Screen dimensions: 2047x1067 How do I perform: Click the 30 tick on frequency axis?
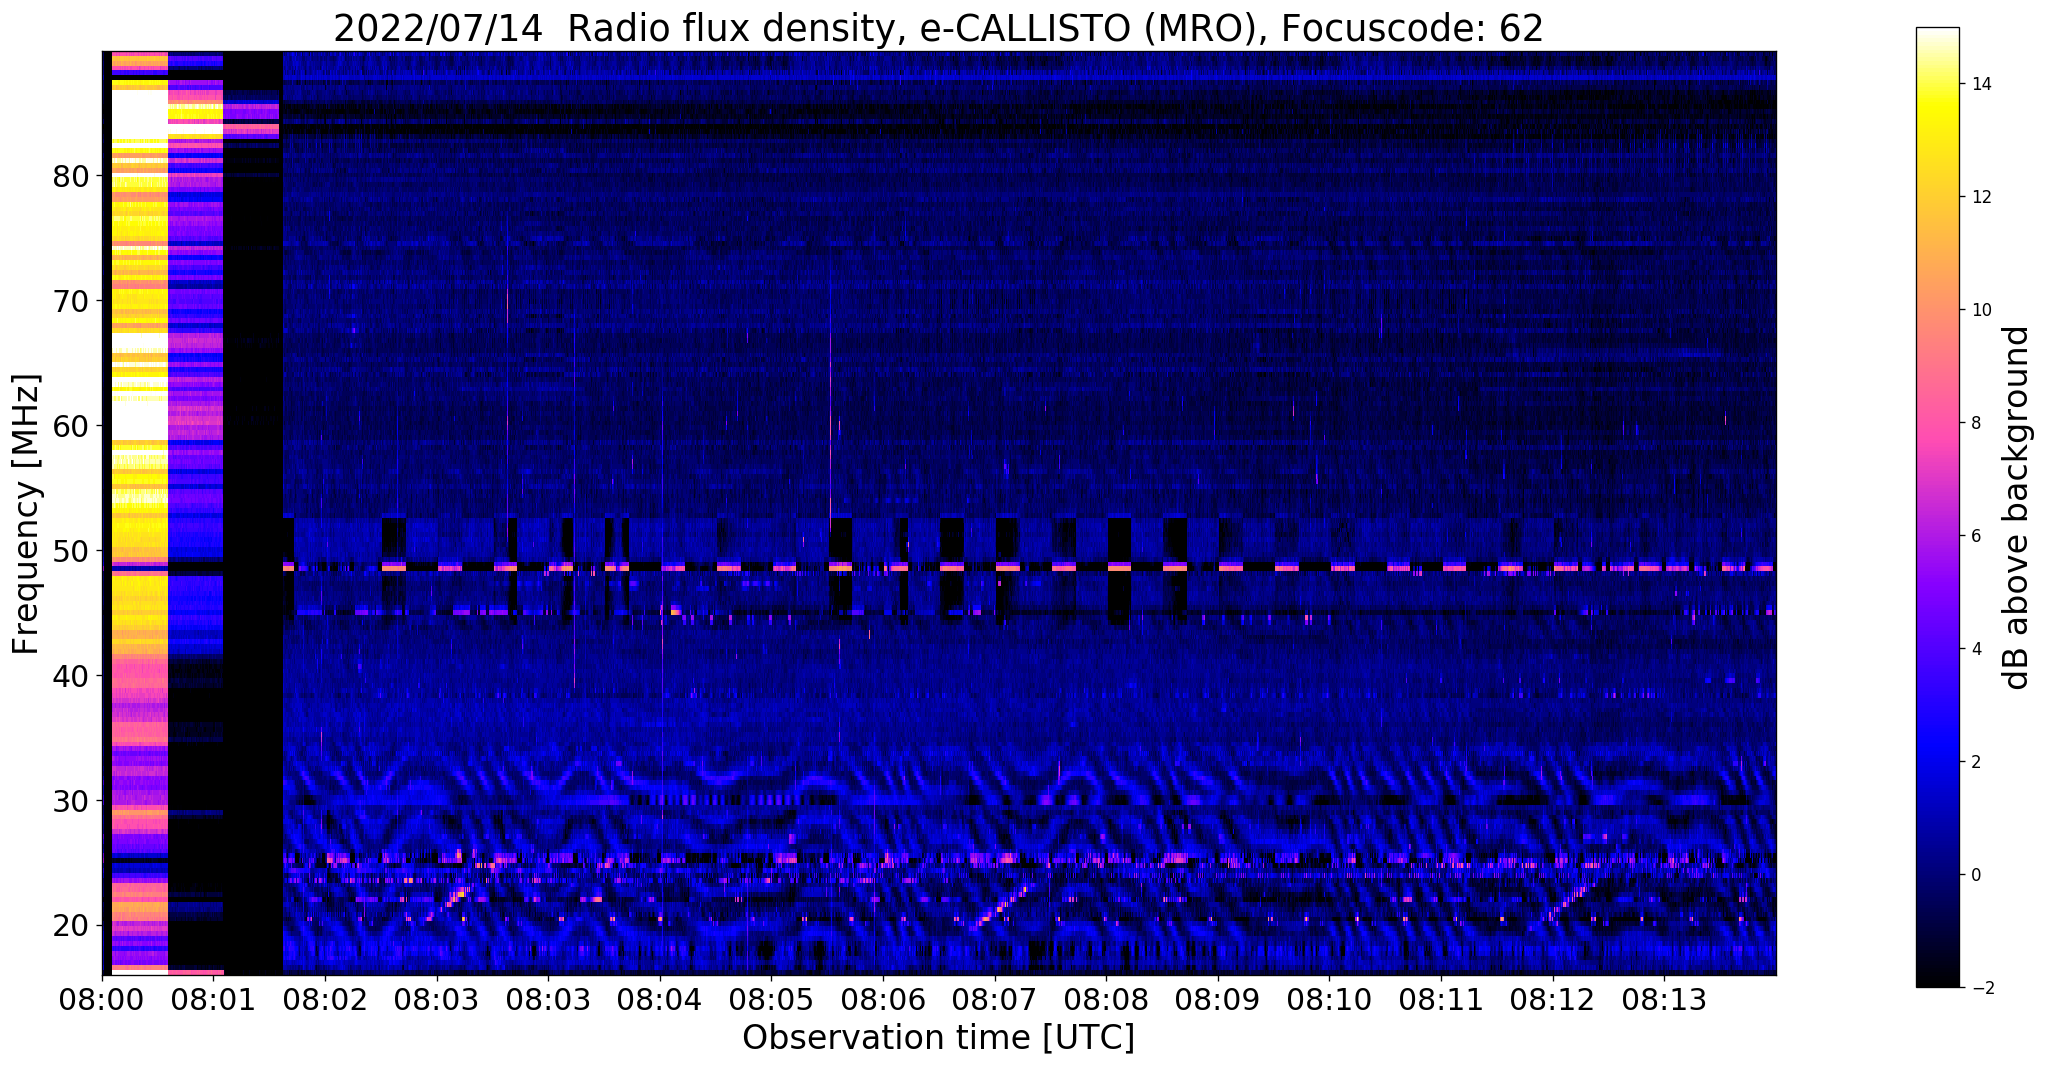(x=72, y=801)
